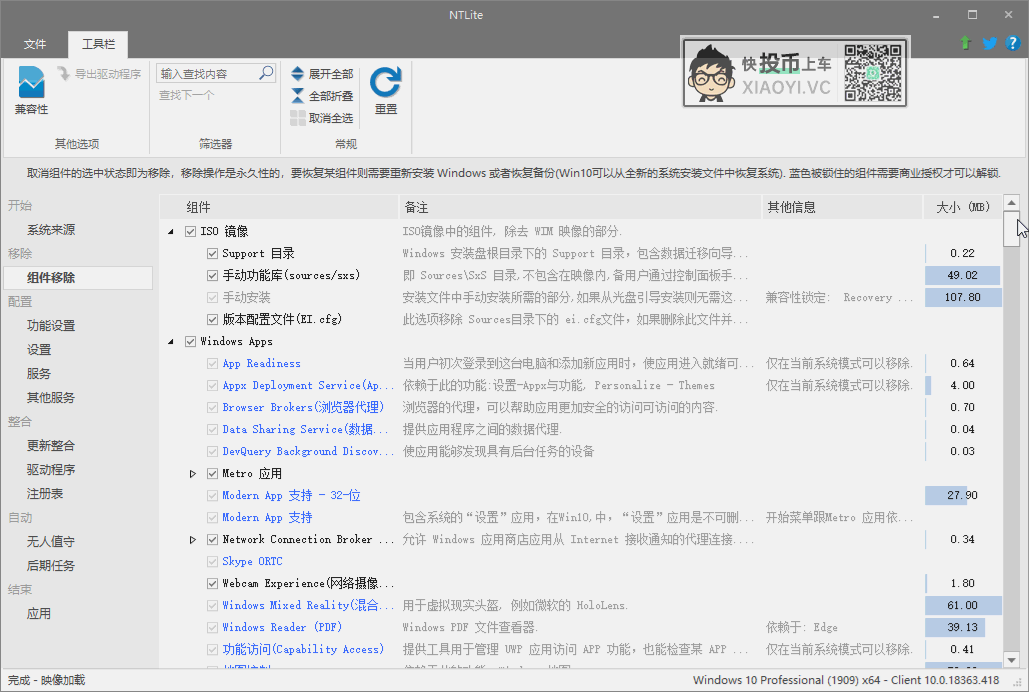Viewport: 1029px width, 692px height.
Task: Click 展开全部 expand all icon
Action: pos(298,74)
